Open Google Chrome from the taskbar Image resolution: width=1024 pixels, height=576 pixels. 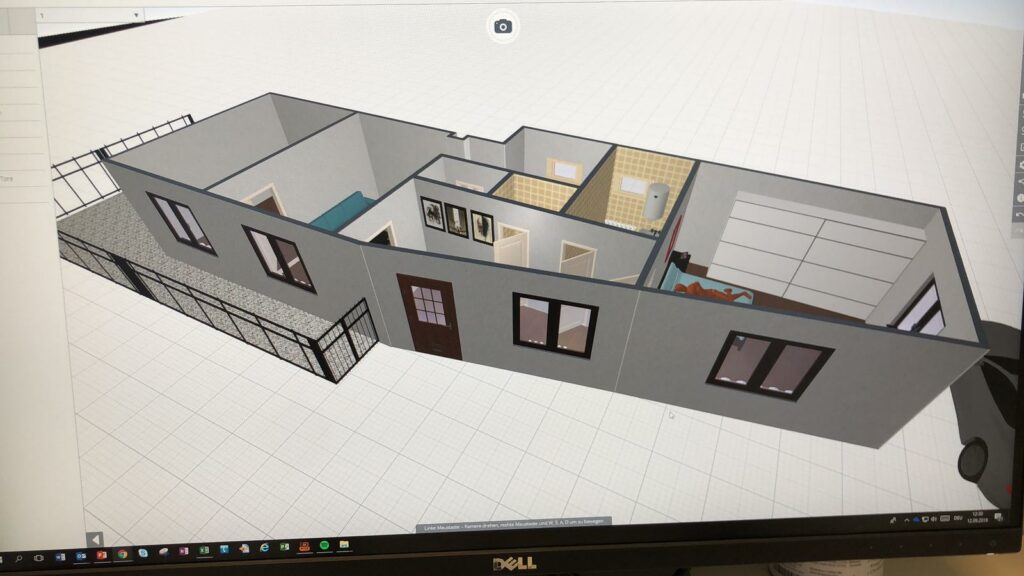122,554
